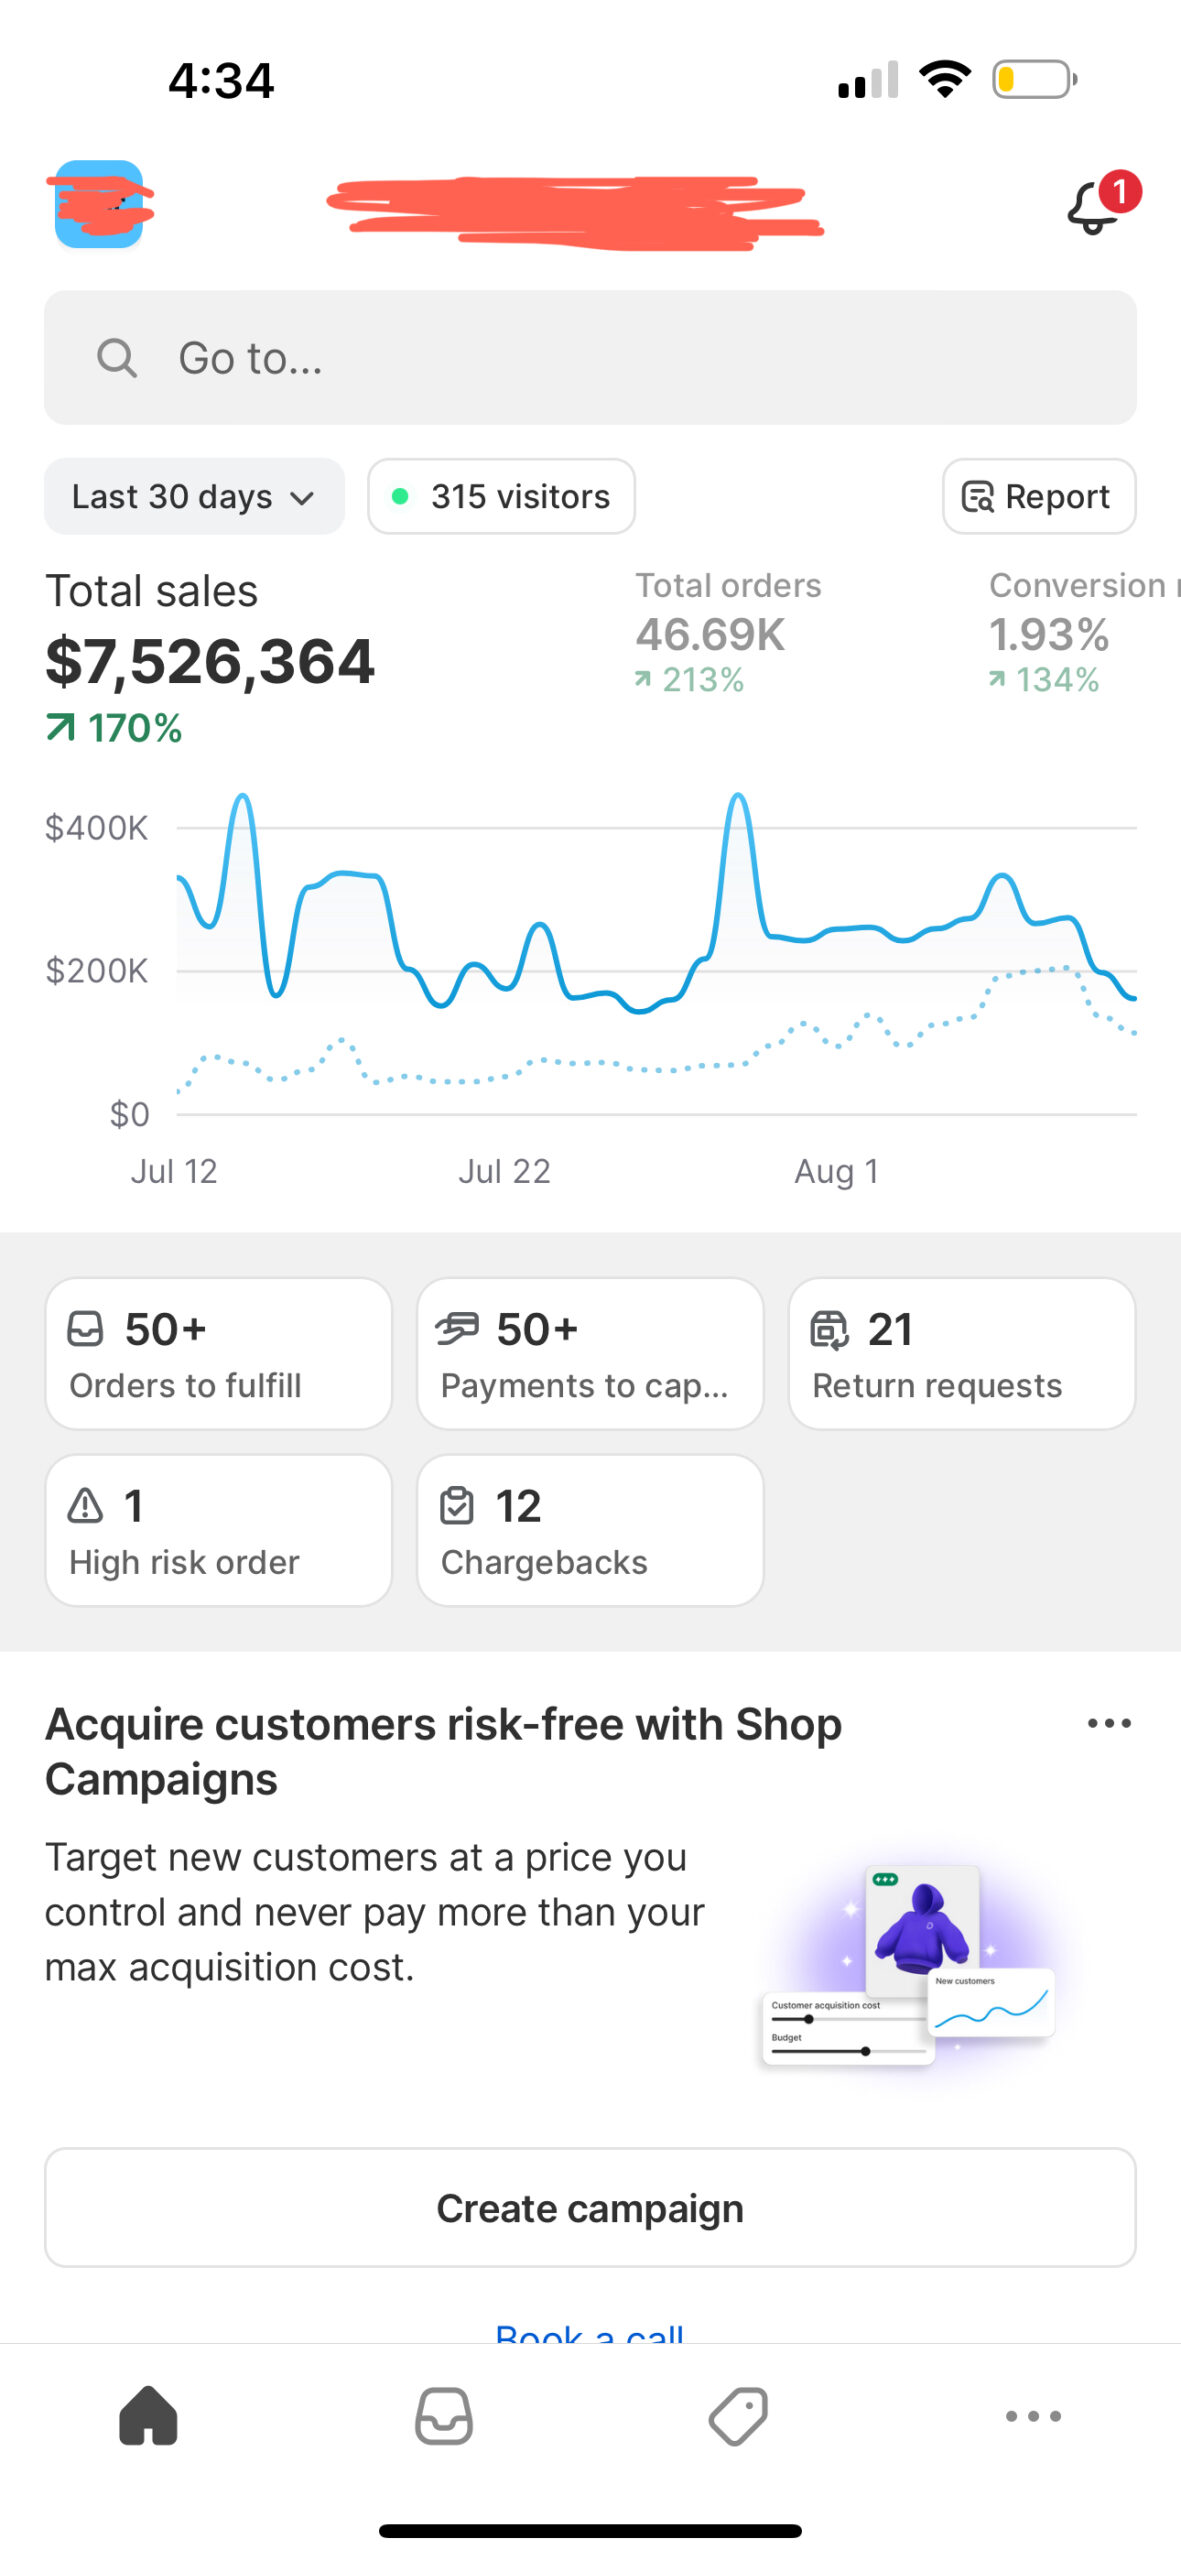The height and width of the screenshot is (2560, 1181).
Task: Tap the search magnifier icon
Action: coord(117,358)
